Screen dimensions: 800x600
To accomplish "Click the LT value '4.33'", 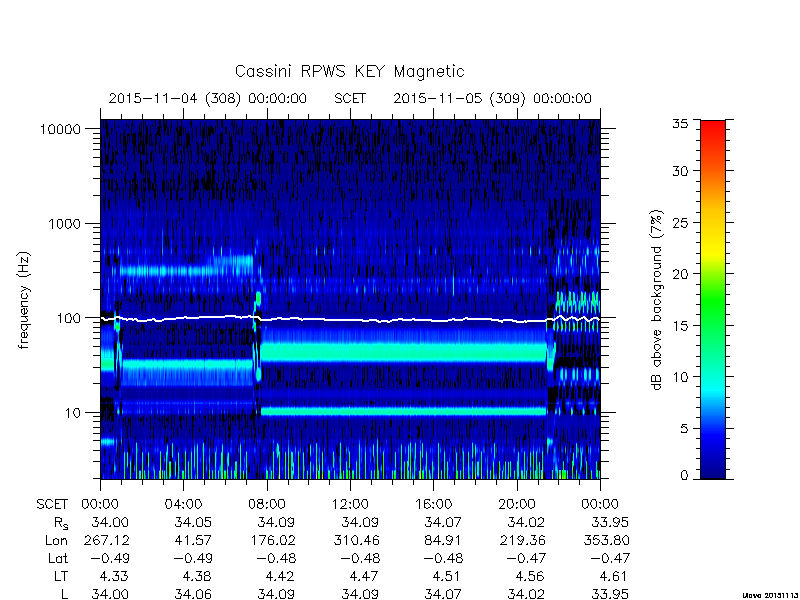I will [x=113, y=577].
